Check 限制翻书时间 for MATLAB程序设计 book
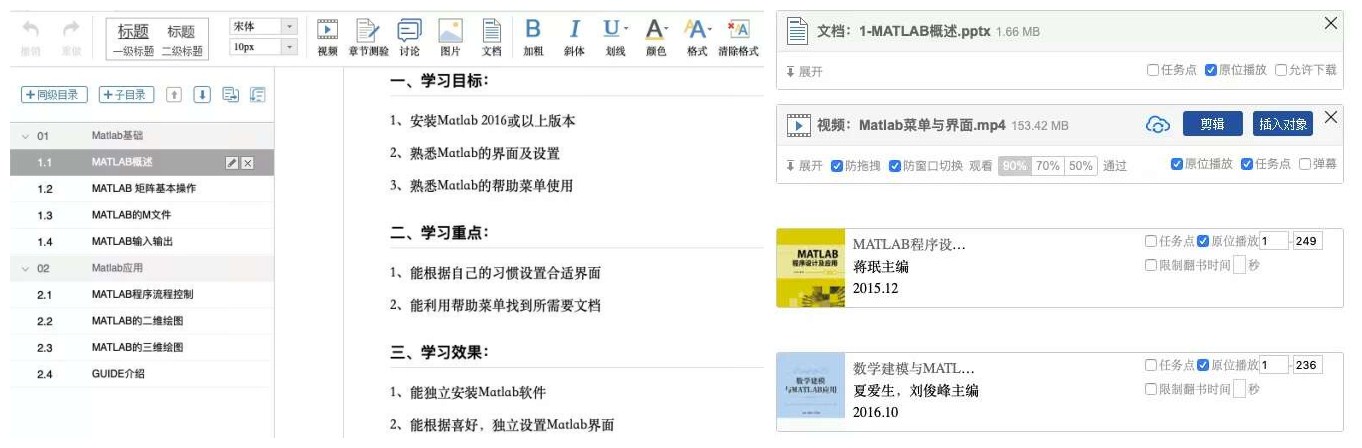Image resolution: width=1362 pixels, height=448 pixels. click(1151, 265)
